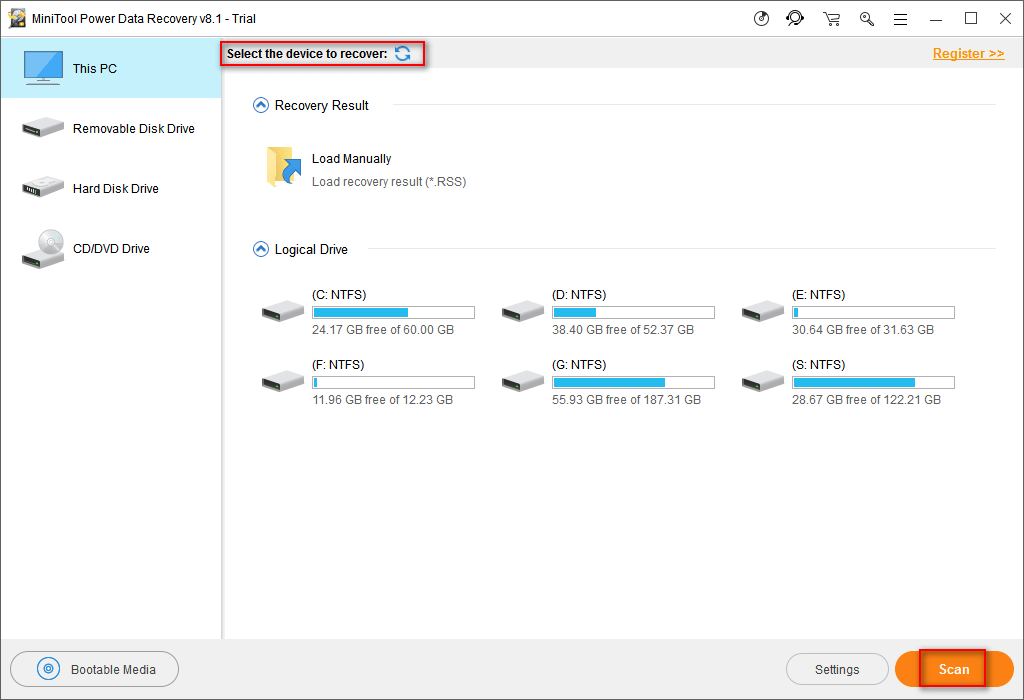This screenshot has width=1024, height=700.
Task: Click the F: drive usage bar
Action: pyautogui.click(x=393, y=383)
